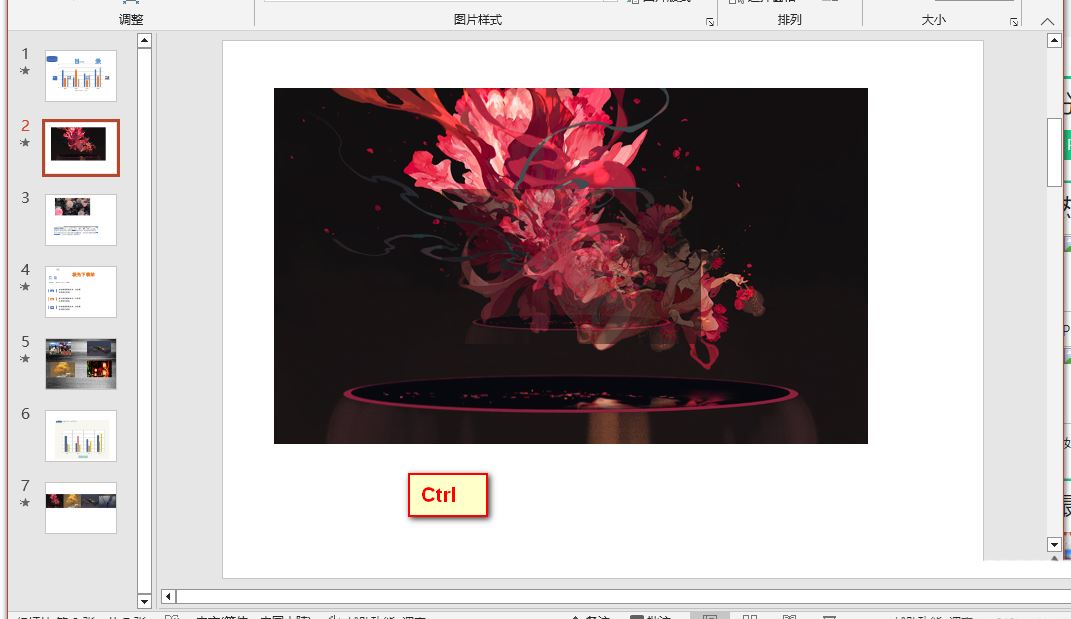
Task: Open slide 5 thumbnail with photo collage
Action: 81,363
